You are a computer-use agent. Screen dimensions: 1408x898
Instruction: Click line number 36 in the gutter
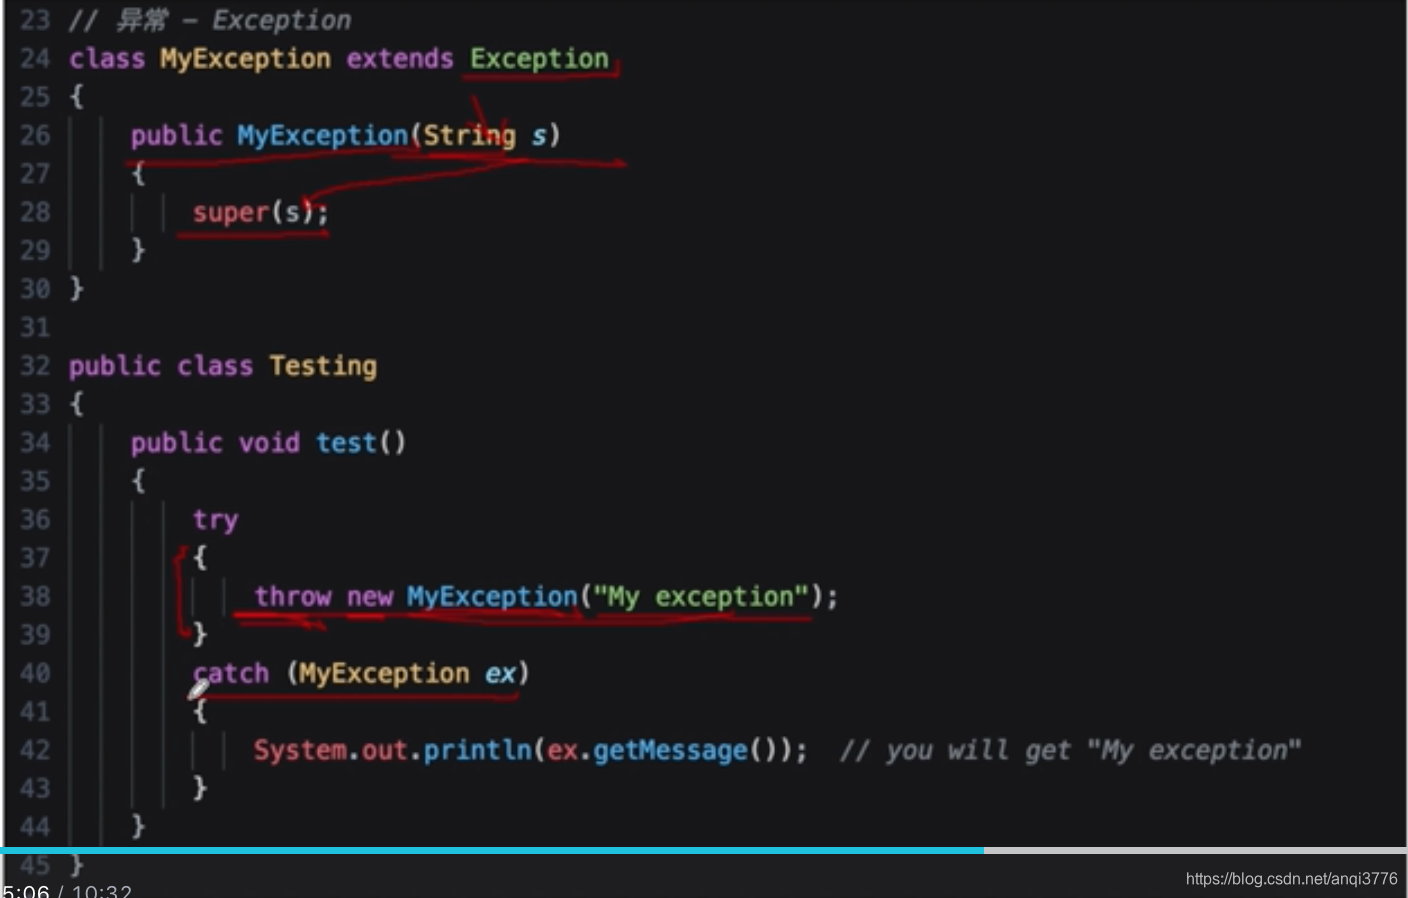click(x=35, y=520)
